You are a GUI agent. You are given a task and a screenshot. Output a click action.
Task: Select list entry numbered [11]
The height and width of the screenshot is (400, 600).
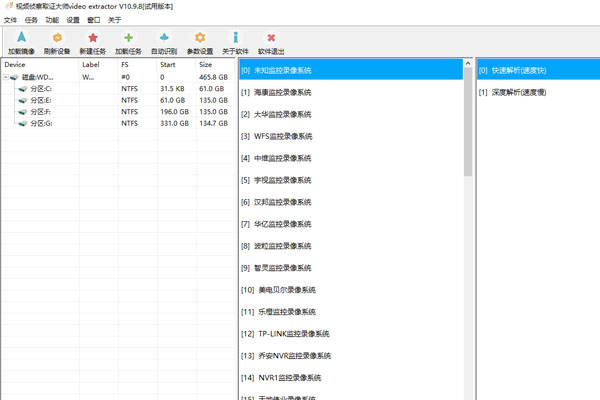[351, 312]
